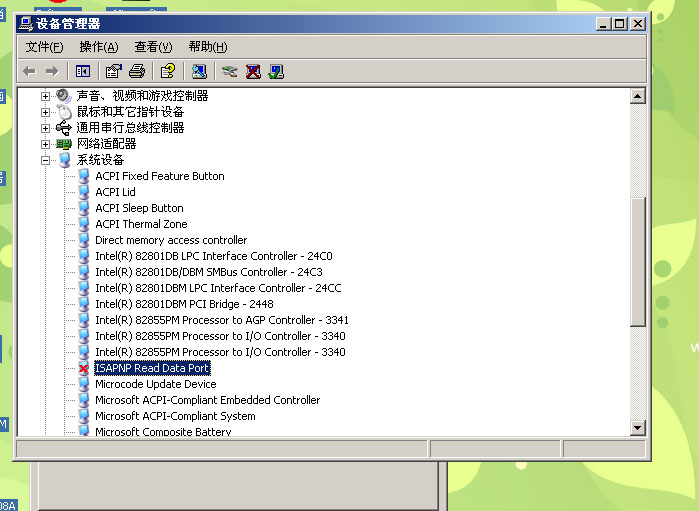The height and width of the screenshot is (511, 699).
Task: Select ACPI Thermal Zone in the list
Action: [x=141, y=224]
